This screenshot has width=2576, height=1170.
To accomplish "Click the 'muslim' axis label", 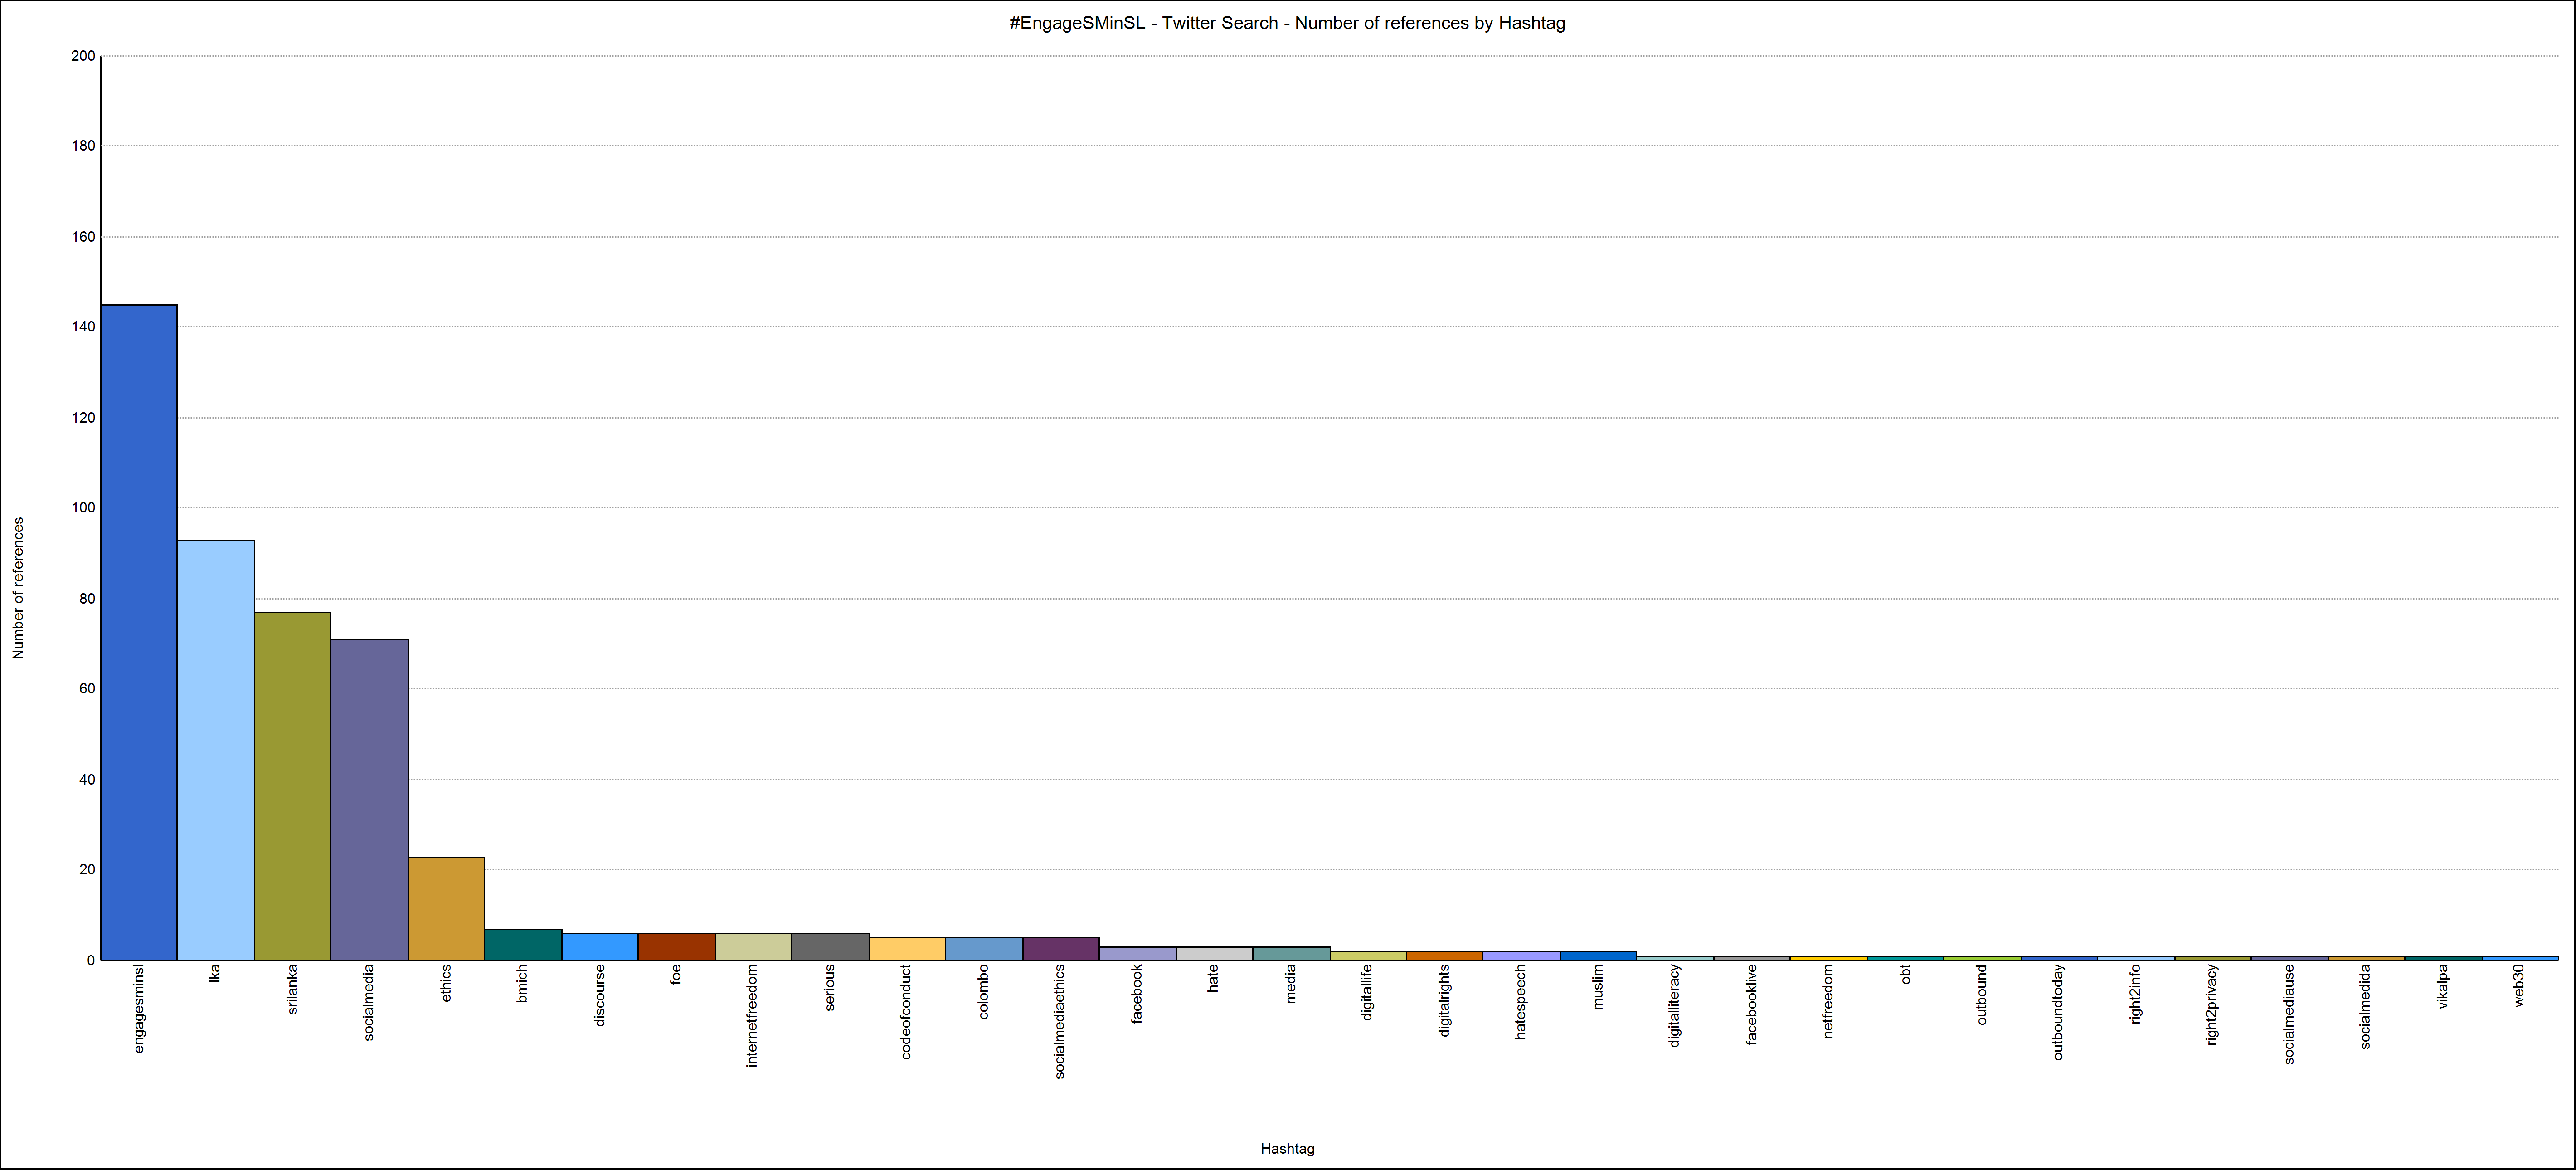I will (x=1598, y=987).
